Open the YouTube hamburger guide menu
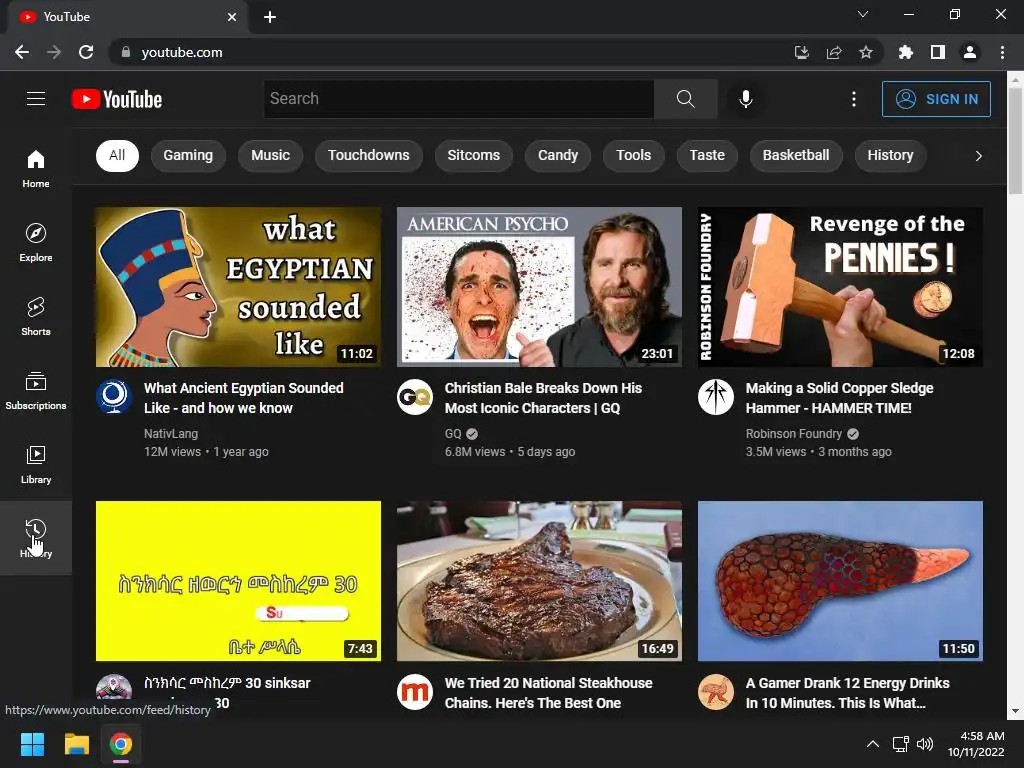1024x768 pixels. pos(36,99)
